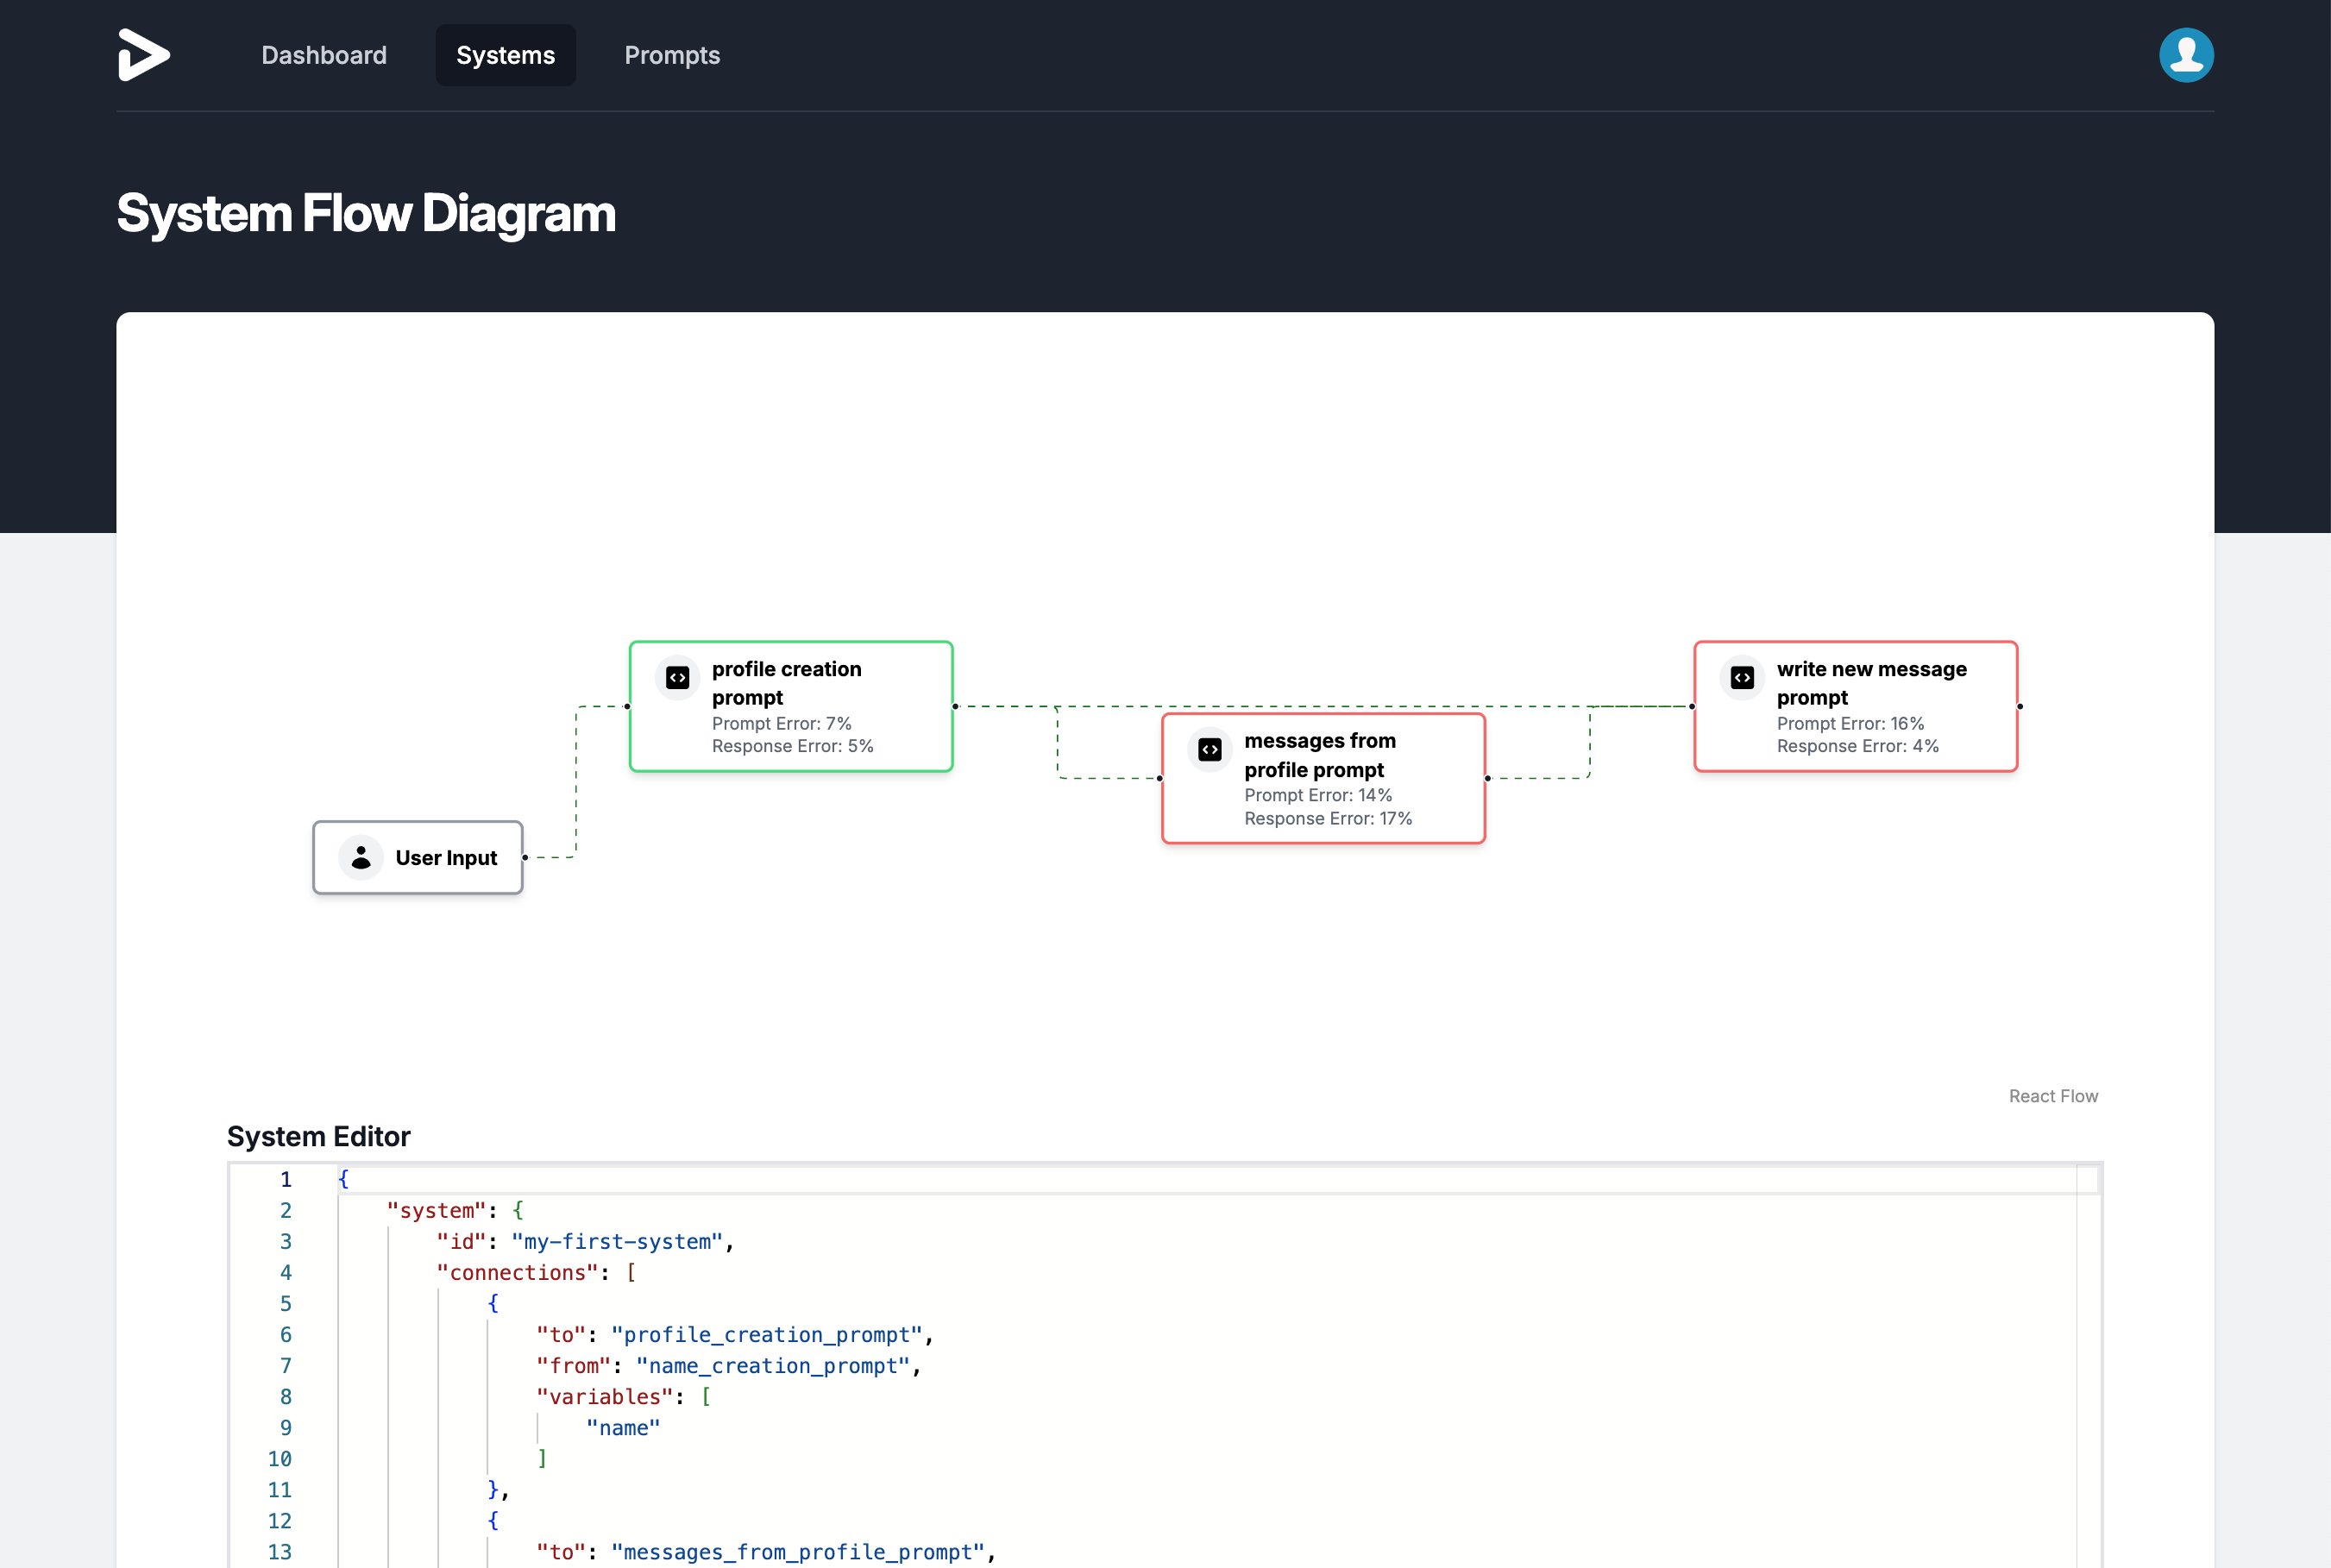
Task: Switch to the Prompts tab
Action: pyautogui.click(x=672, y=55)
